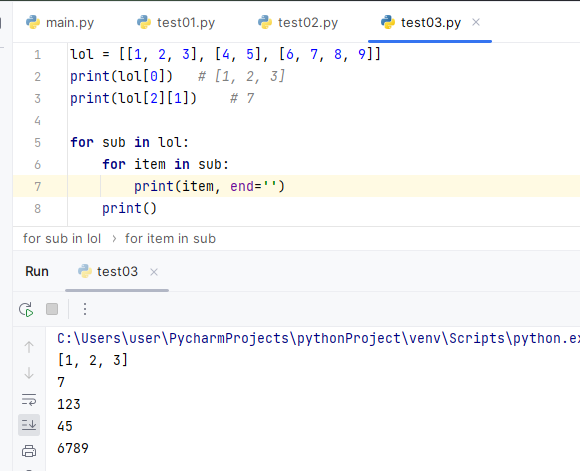Click the 'for sub in lol:' line
This screenshot has height=471, width=580.
[x=129, y=142]
